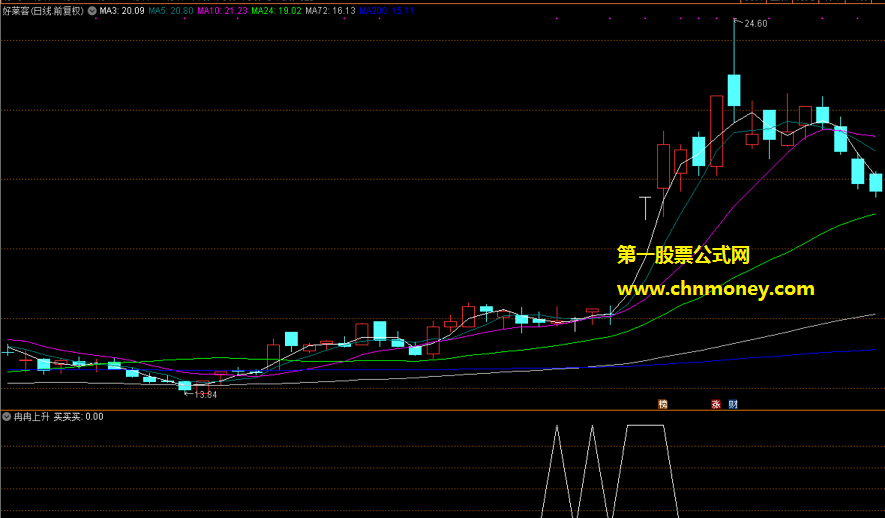Click the 冉冉上升 indicator name

32,417
